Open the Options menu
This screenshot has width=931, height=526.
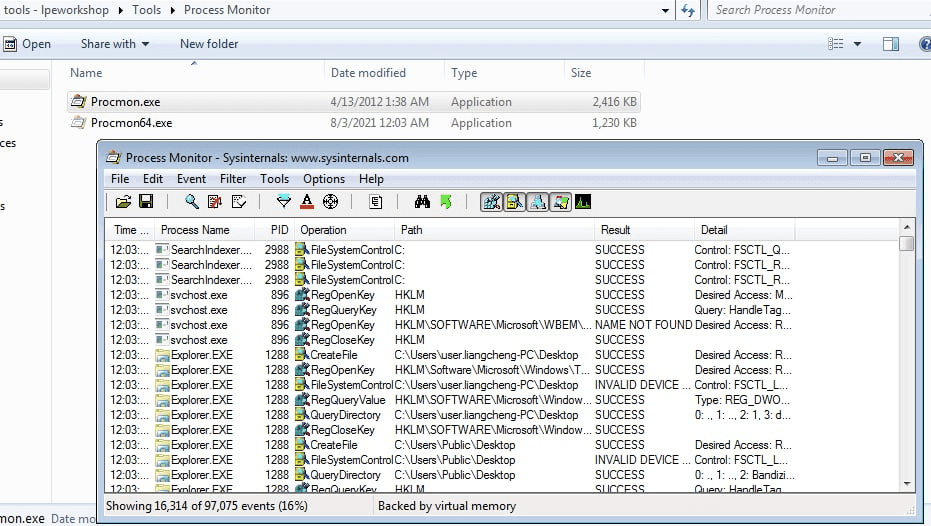point(324,179)
